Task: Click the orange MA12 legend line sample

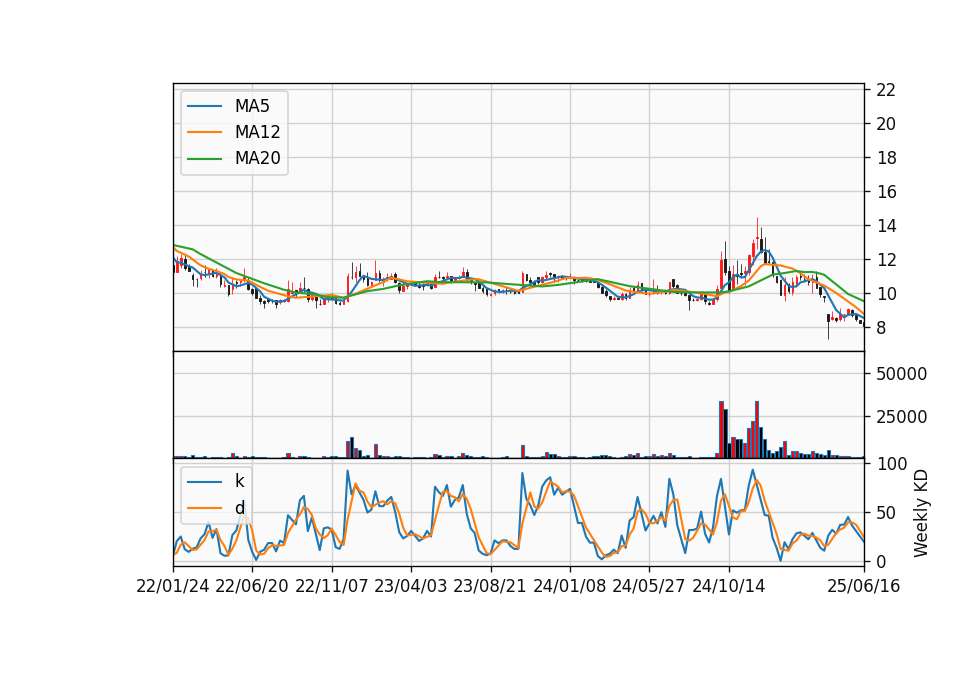Action: [x=204, y=132]
